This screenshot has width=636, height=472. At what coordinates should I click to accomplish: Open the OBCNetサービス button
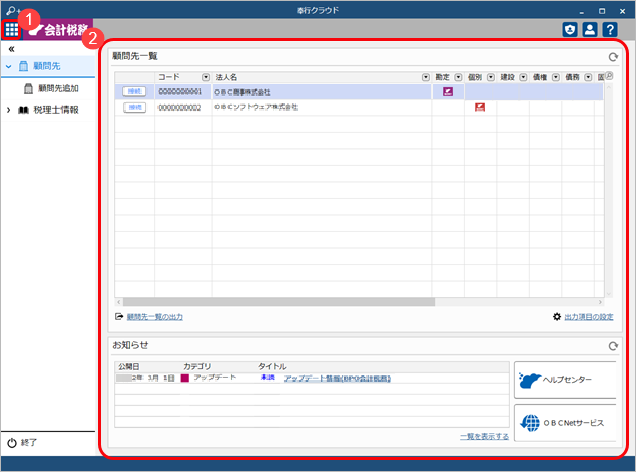(565, 423)
